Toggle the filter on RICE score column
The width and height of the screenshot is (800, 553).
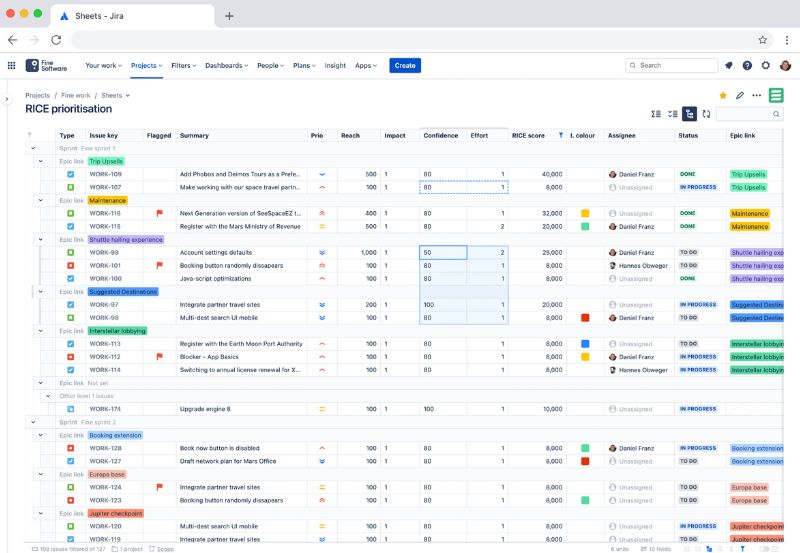coord(560,135)
